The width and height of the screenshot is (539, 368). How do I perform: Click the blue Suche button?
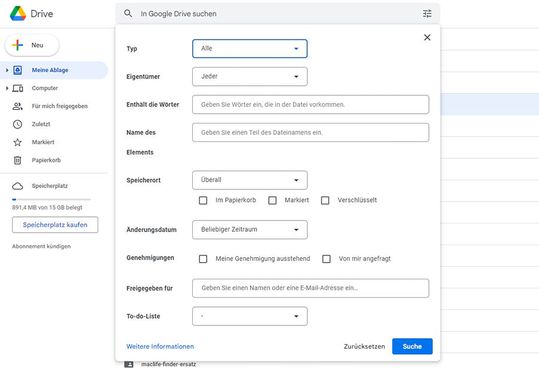coord(412,346)
